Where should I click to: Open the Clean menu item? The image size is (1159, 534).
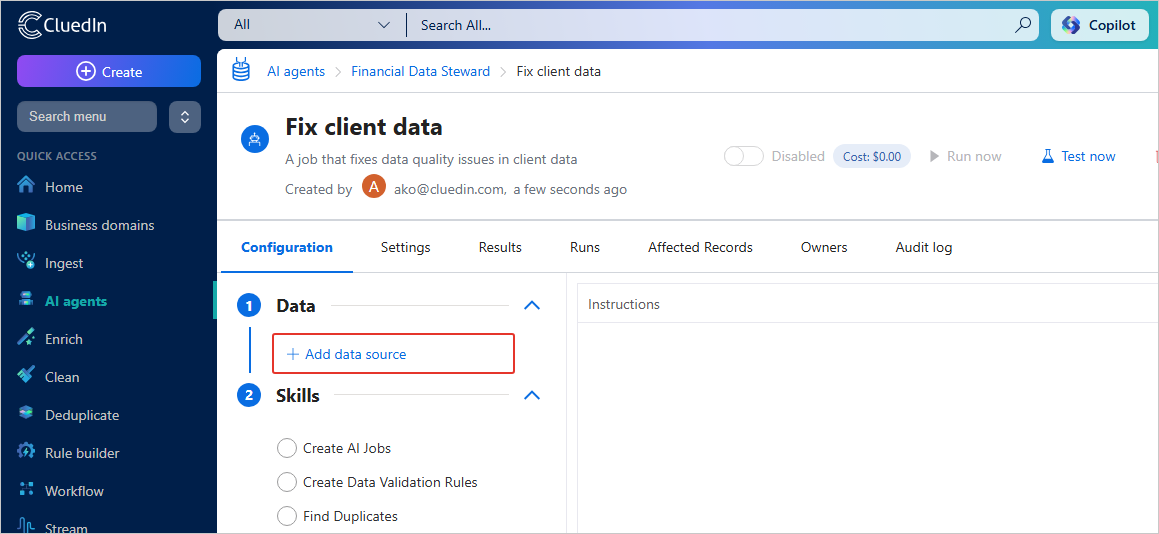click(x=62, y=377)
